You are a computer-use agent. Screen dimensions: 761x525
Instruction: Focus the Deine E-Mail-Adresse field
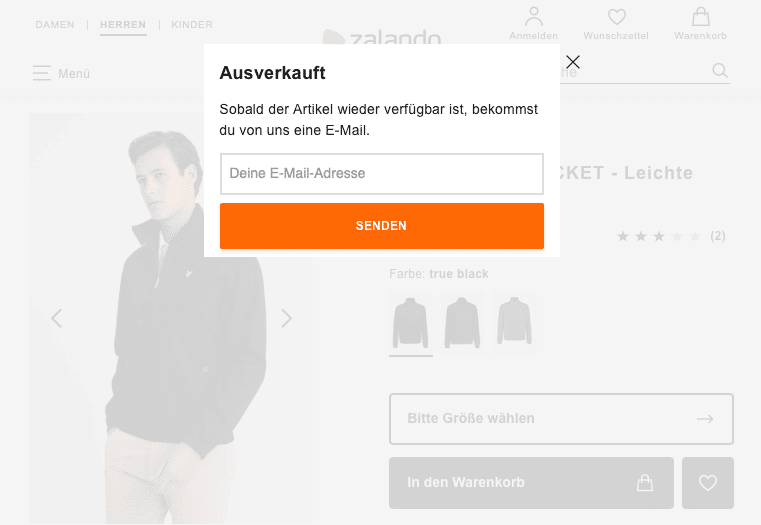coord(382,174)
